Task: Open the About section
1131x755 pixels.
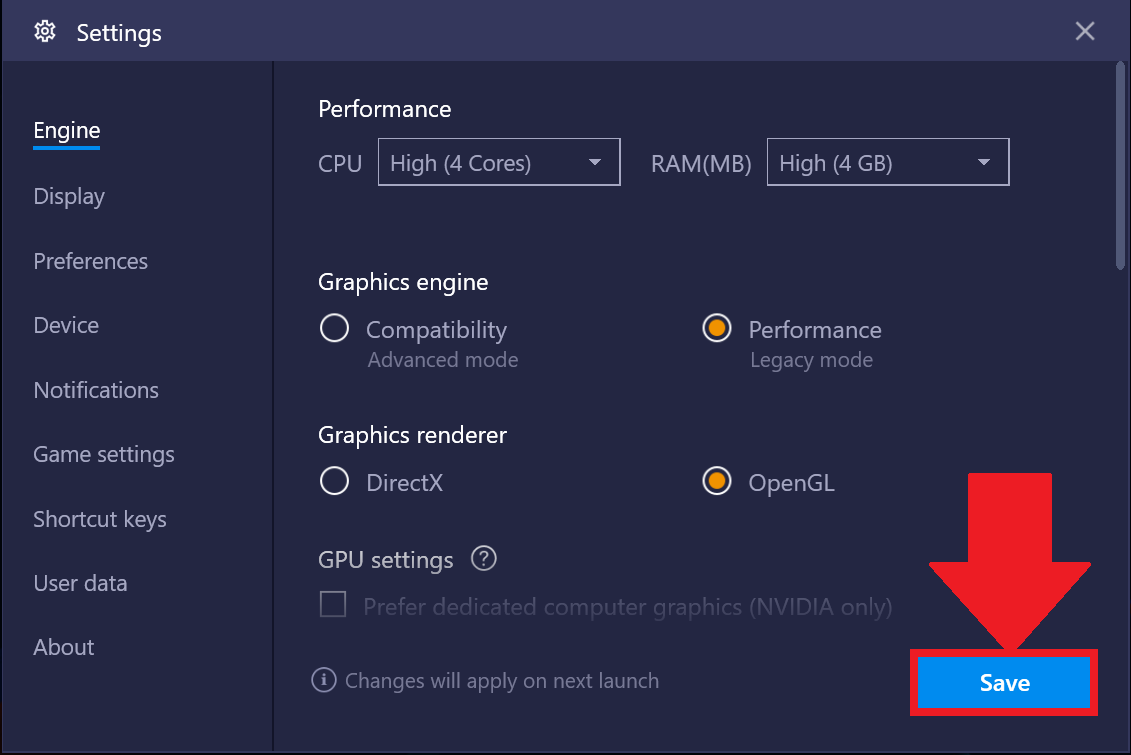Action: pos(64,647)
